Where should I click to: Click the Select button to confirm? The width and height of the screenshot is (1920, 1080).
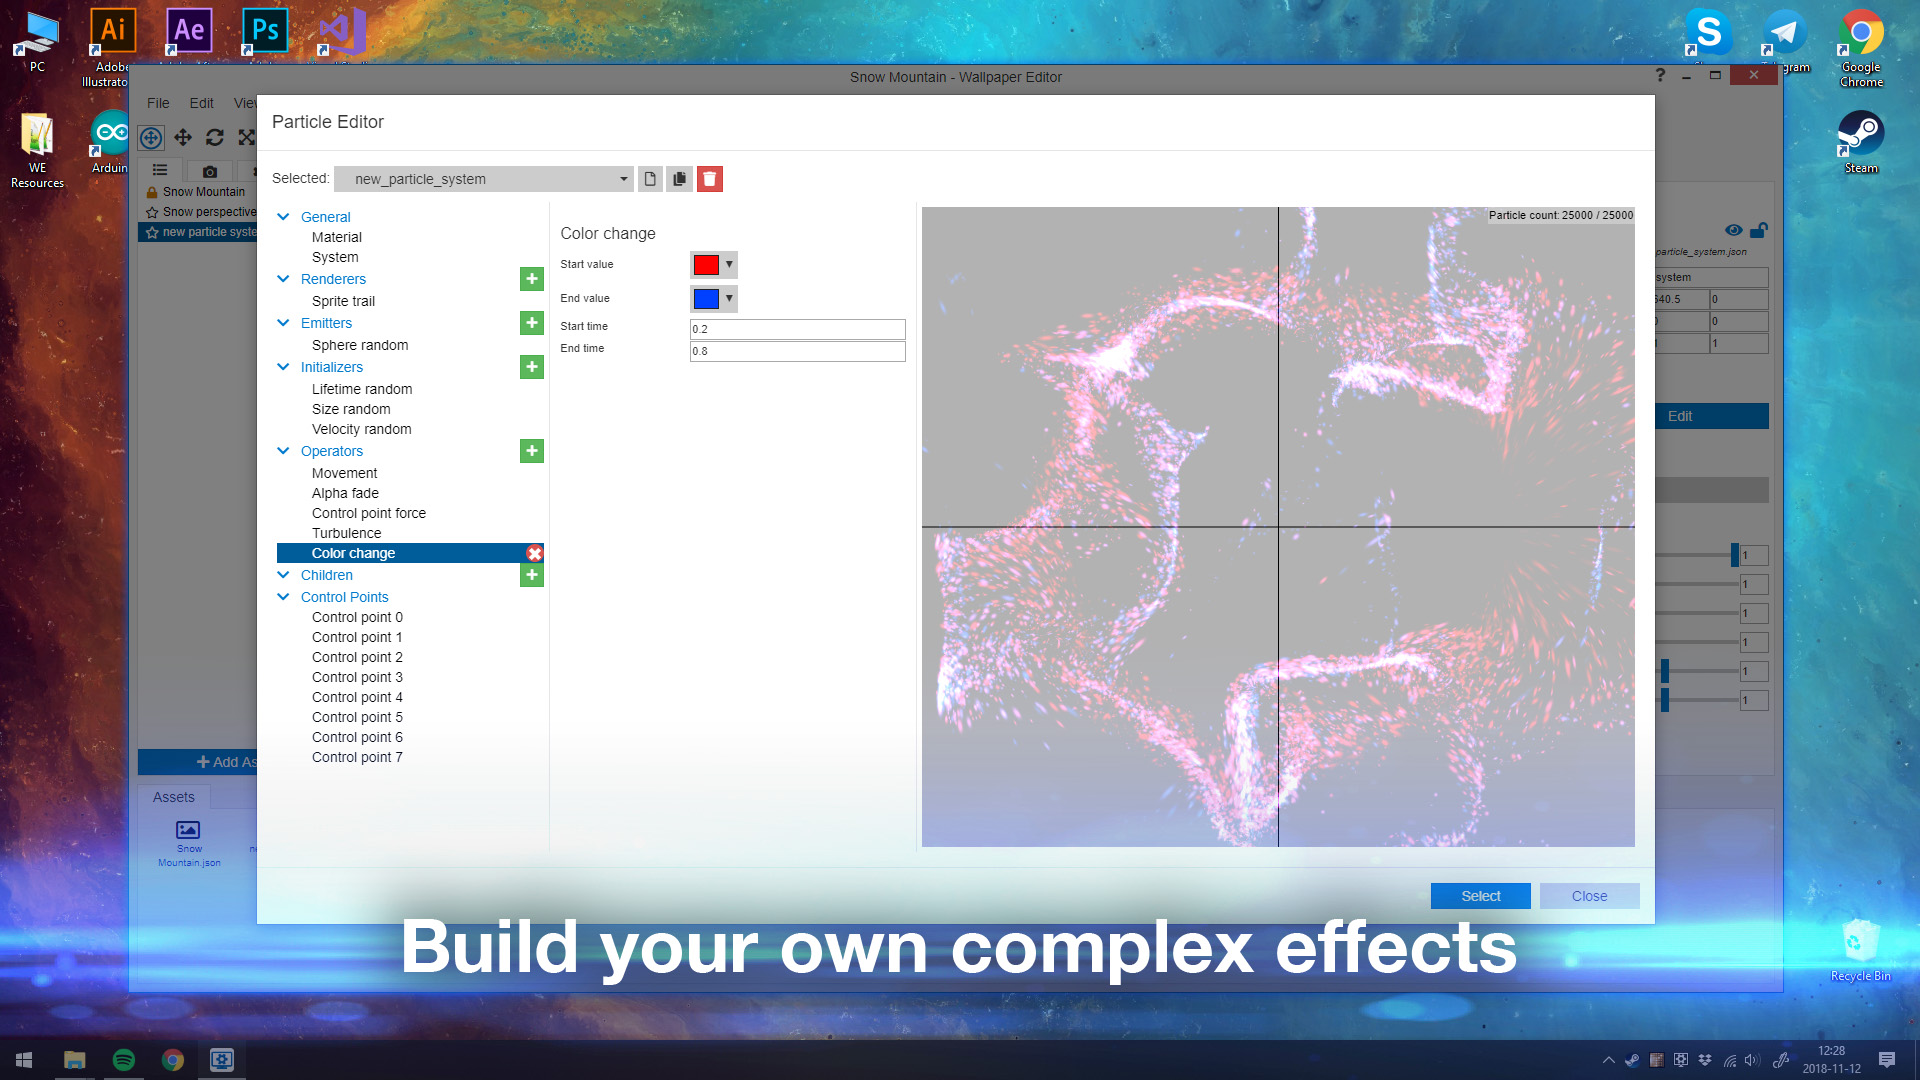pos(1480,895)
